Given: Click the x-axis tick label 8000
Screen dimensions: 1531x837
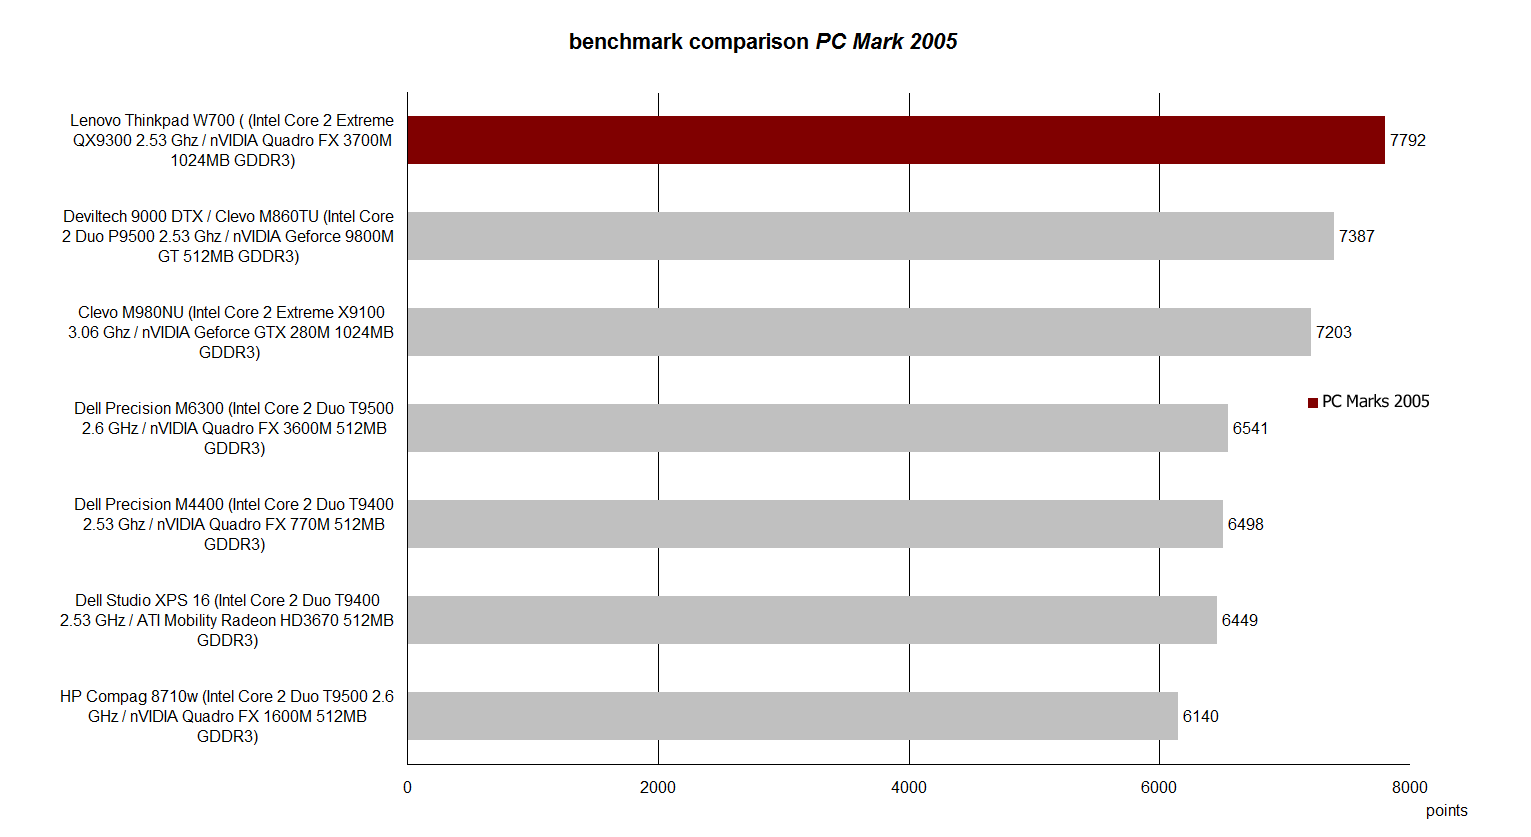Looking at the screenshot, I should click(x=1410, y=787).
